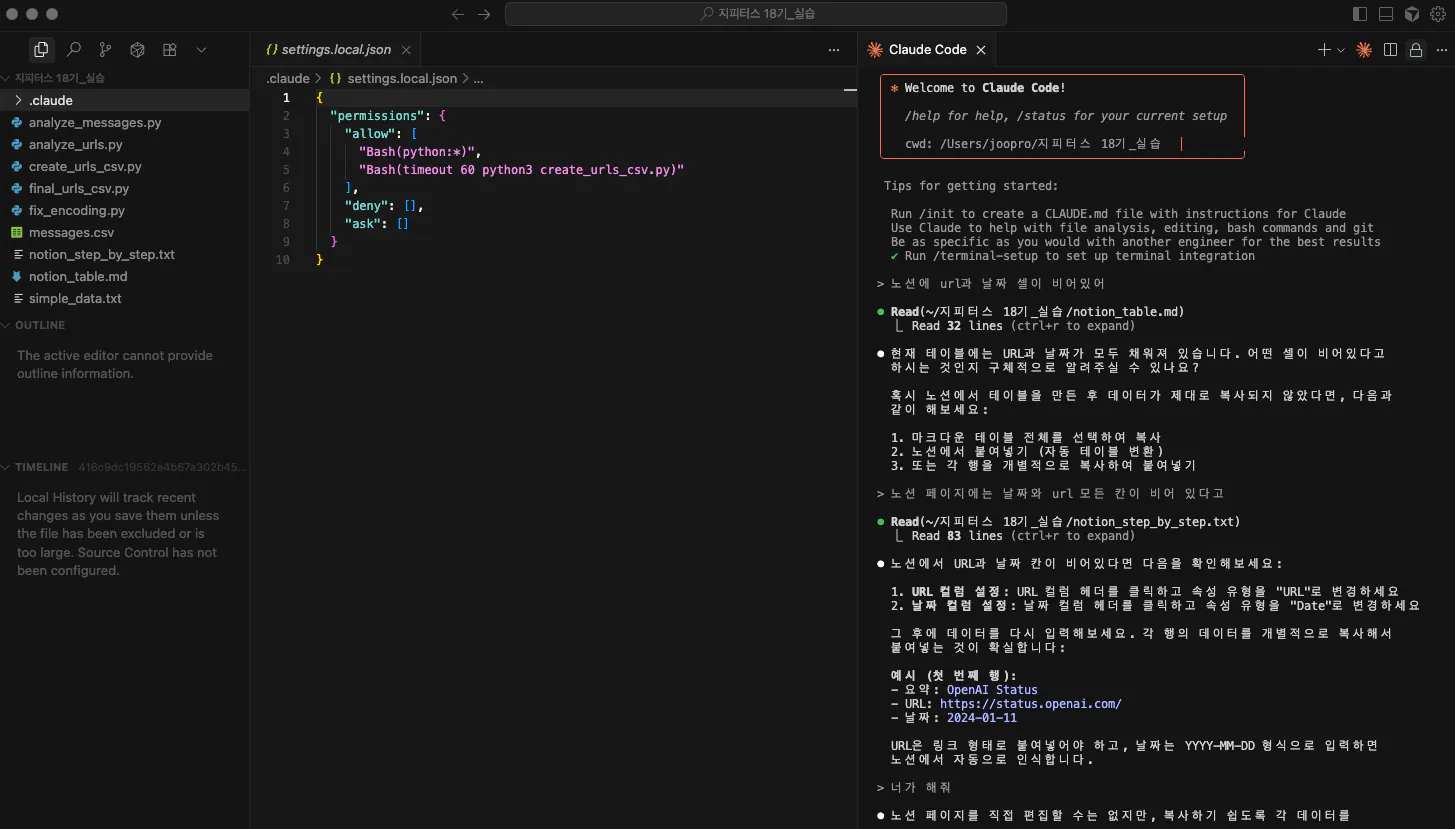Click the .claude breadcrumb segment
This screenshot has height=829, width=1455.
pyautogui.click(x=288, y=78)
